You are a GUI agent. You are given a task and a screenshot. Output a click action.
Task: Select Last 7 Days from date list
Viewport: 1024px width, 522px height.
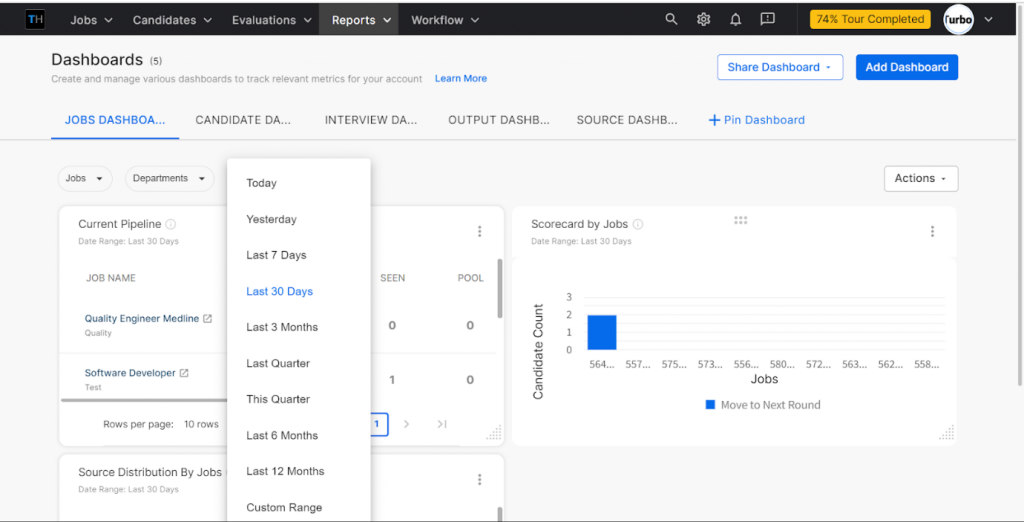[276, 255]
